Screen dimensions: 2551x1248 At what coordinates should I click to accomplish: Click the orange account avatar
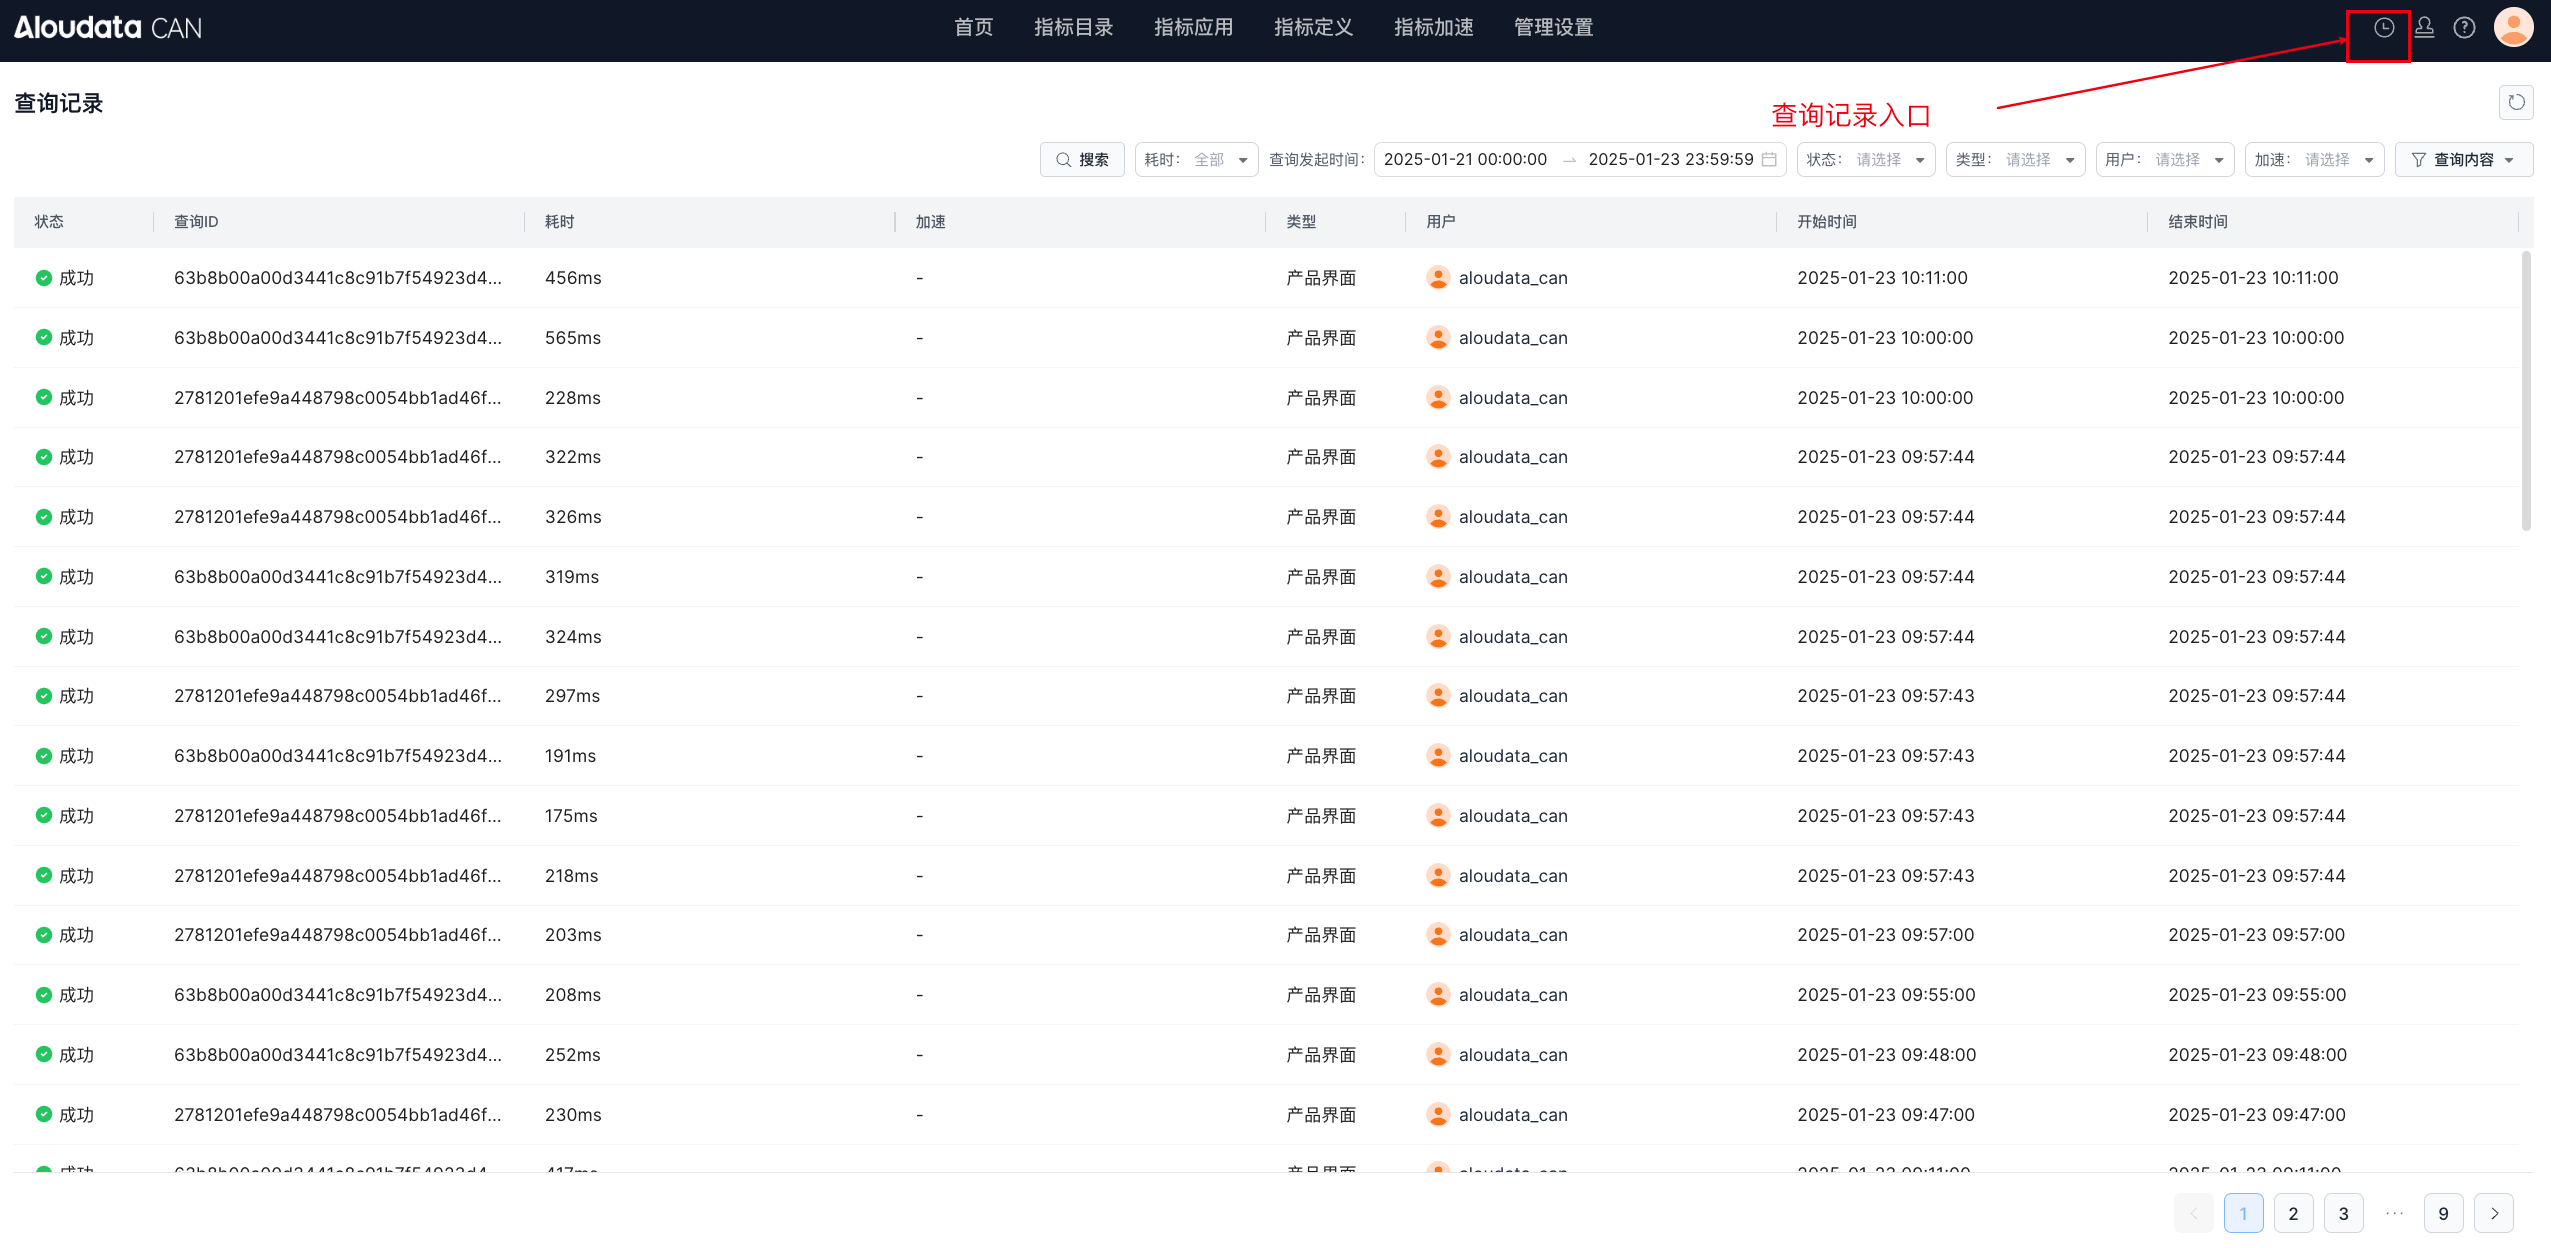2513,28
